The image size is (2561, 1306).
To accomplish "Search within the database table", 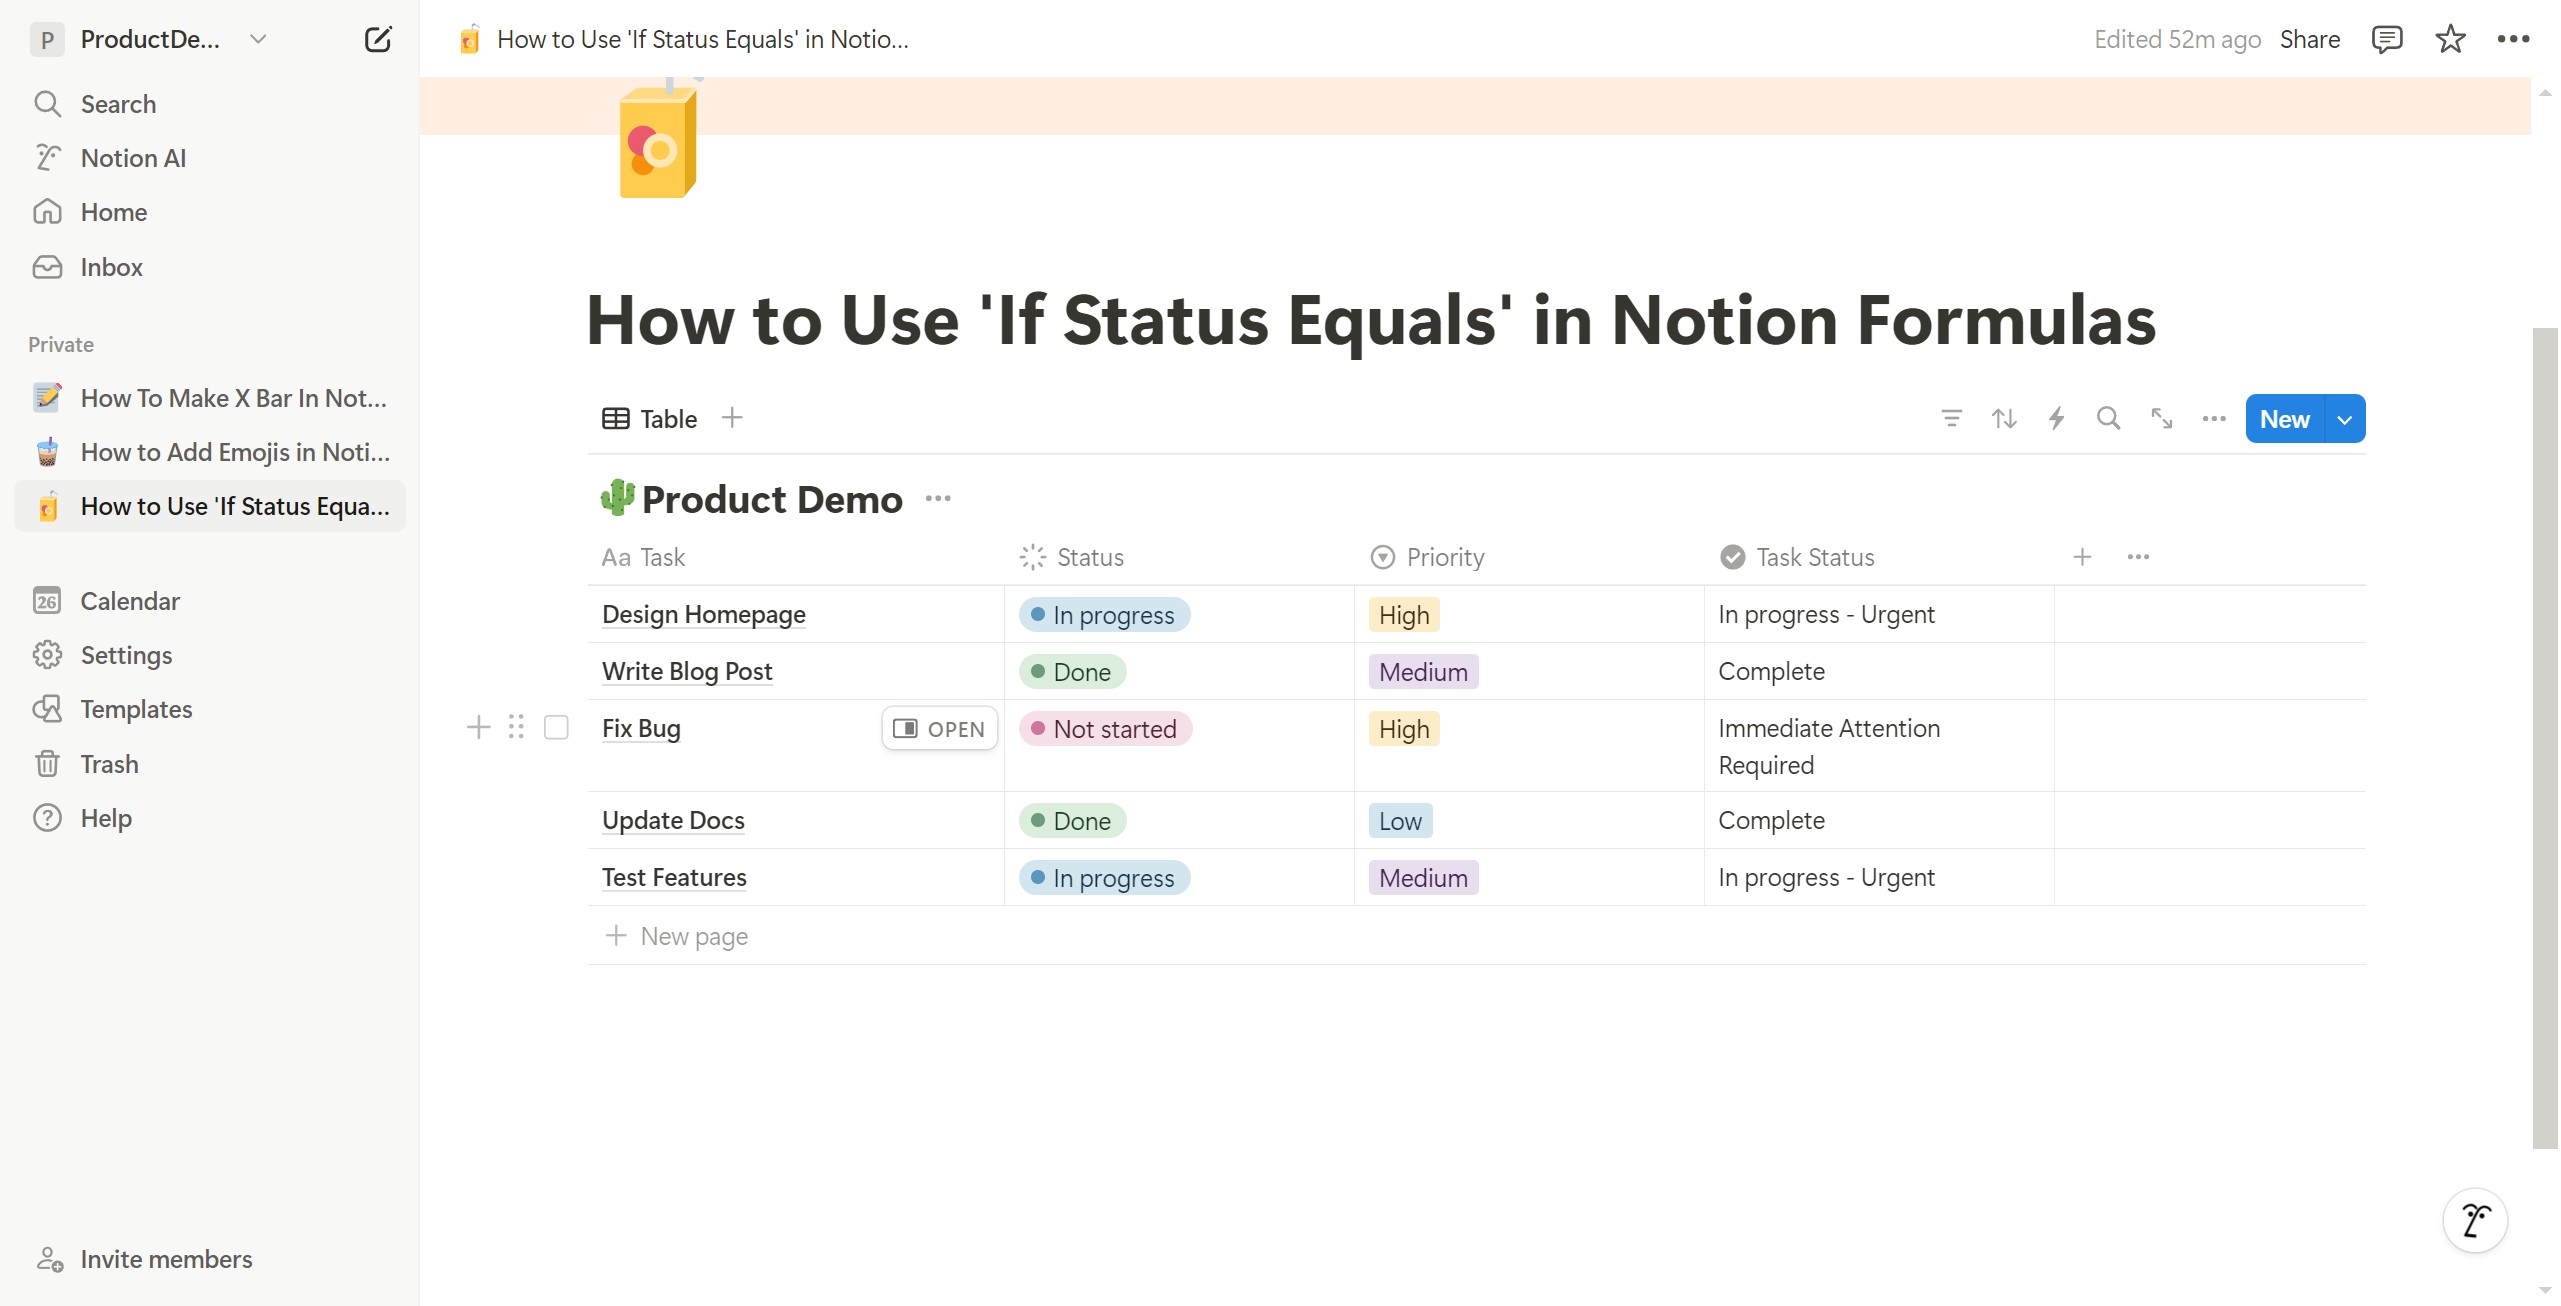I will [x=2108, y=418].
